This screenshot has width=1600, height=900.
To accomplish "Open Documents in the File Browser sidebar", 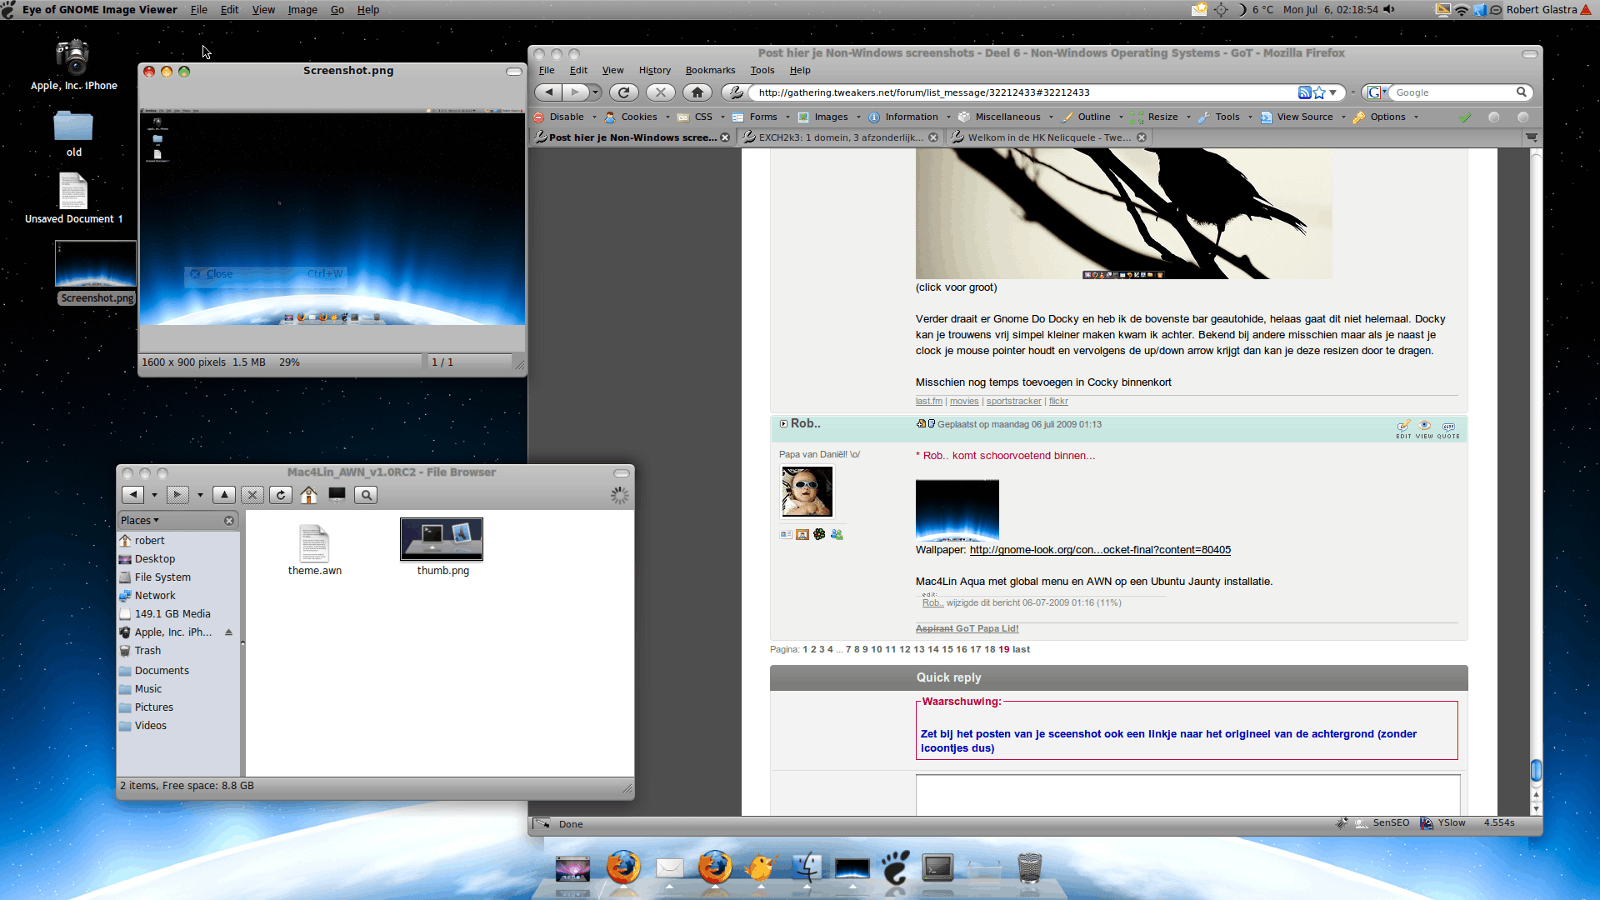I will pyautogui.click(x=162, y=671).
